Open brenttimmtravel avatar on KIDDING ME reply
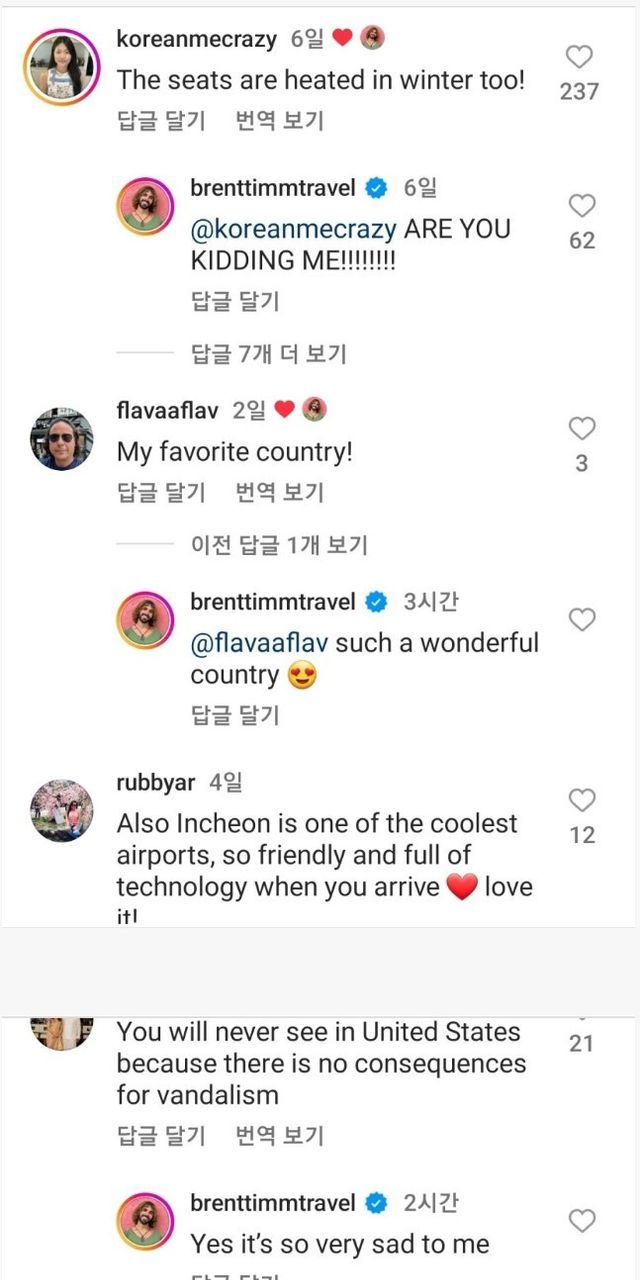The width and height of the screenshot is (640, 1280). click(x=147, y=208)
